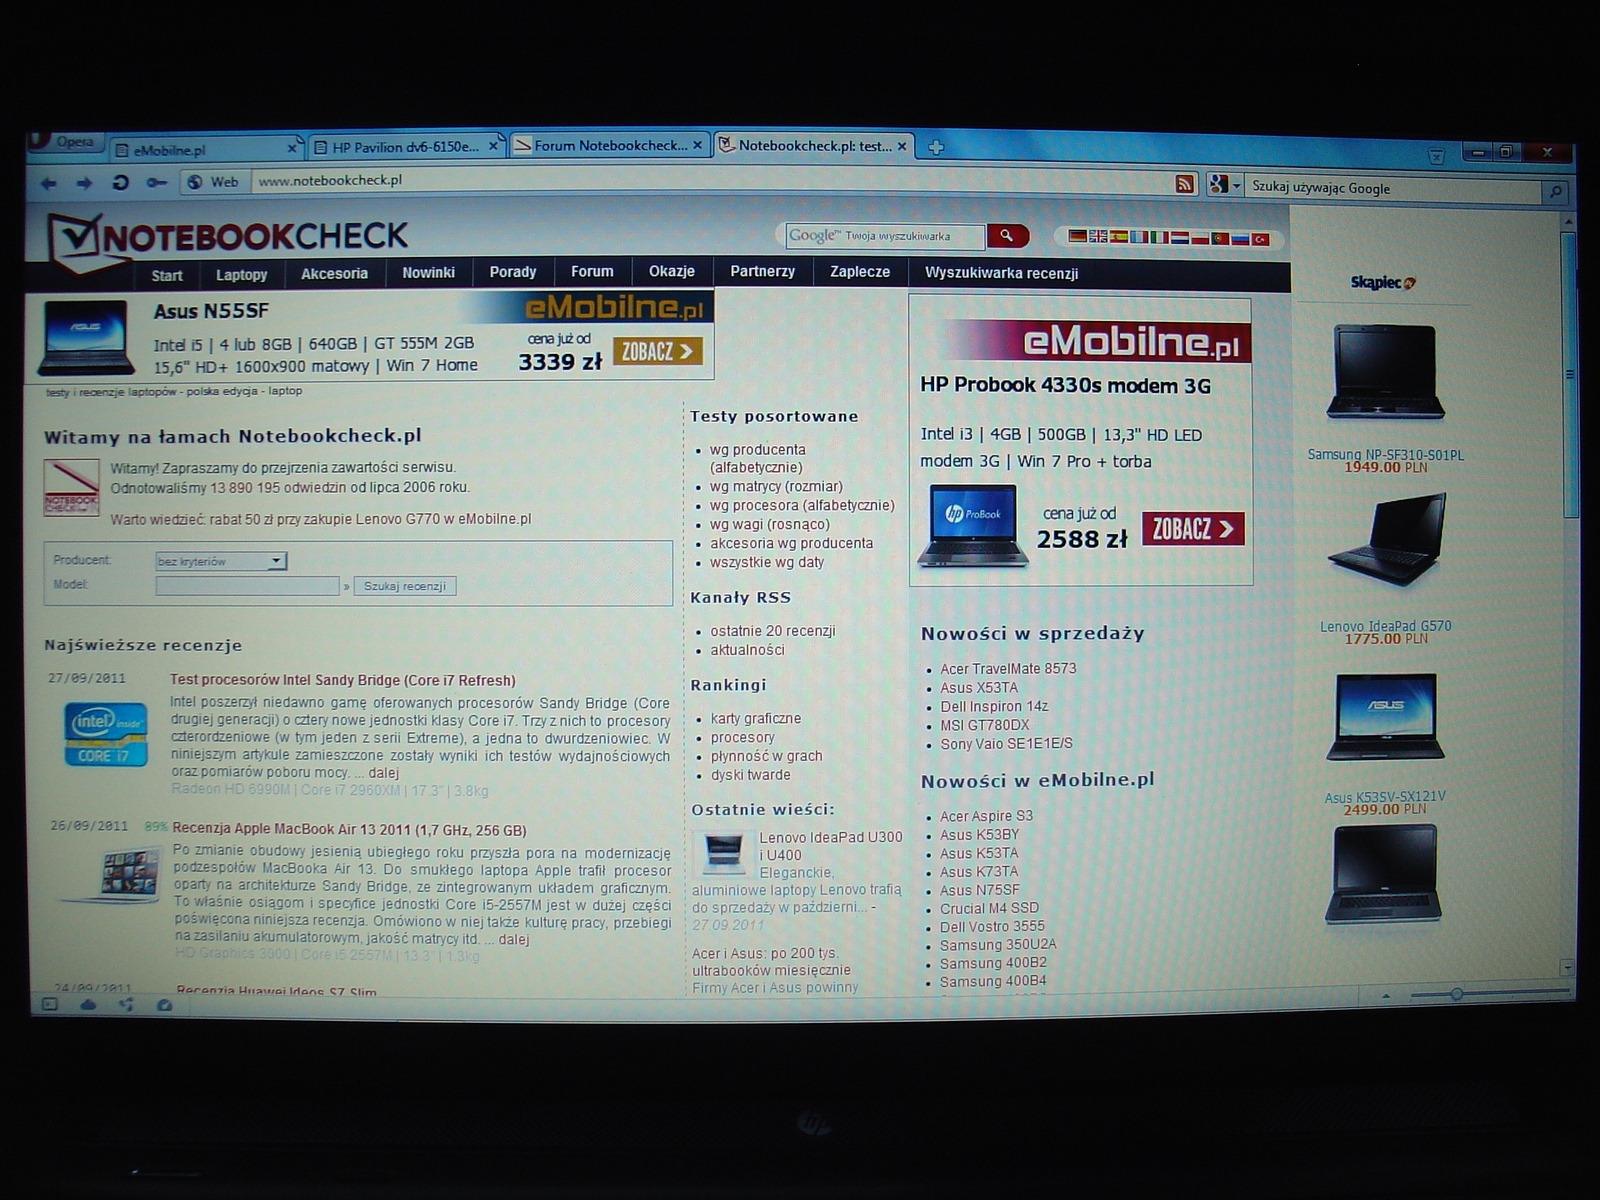Open the password wand key icon
The height and width of the screenshot is (1200, 1600).
(x=156, y=182)
